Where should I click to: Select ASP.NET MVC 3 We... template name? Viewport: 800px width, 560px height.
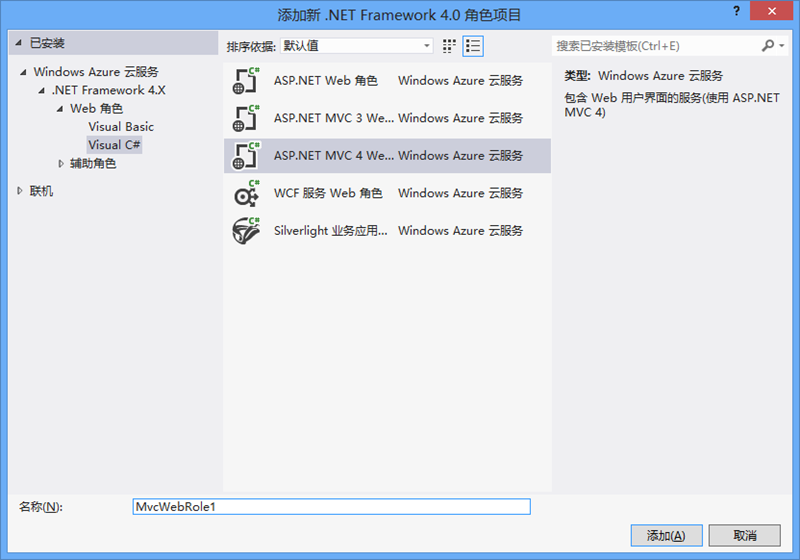pos(334,118)
